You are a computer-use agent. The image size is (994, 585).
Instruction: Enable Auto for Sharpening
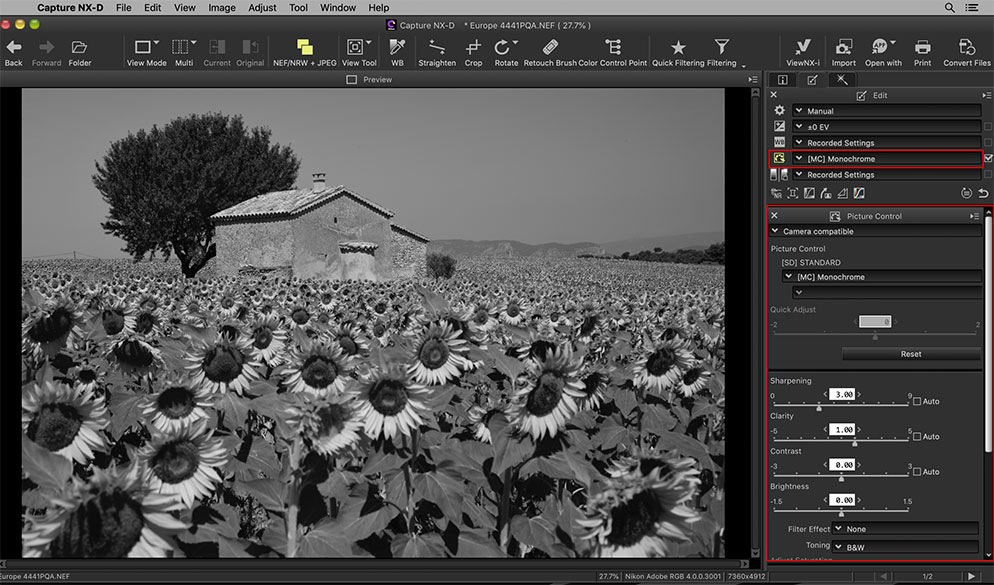coord(917,401)
